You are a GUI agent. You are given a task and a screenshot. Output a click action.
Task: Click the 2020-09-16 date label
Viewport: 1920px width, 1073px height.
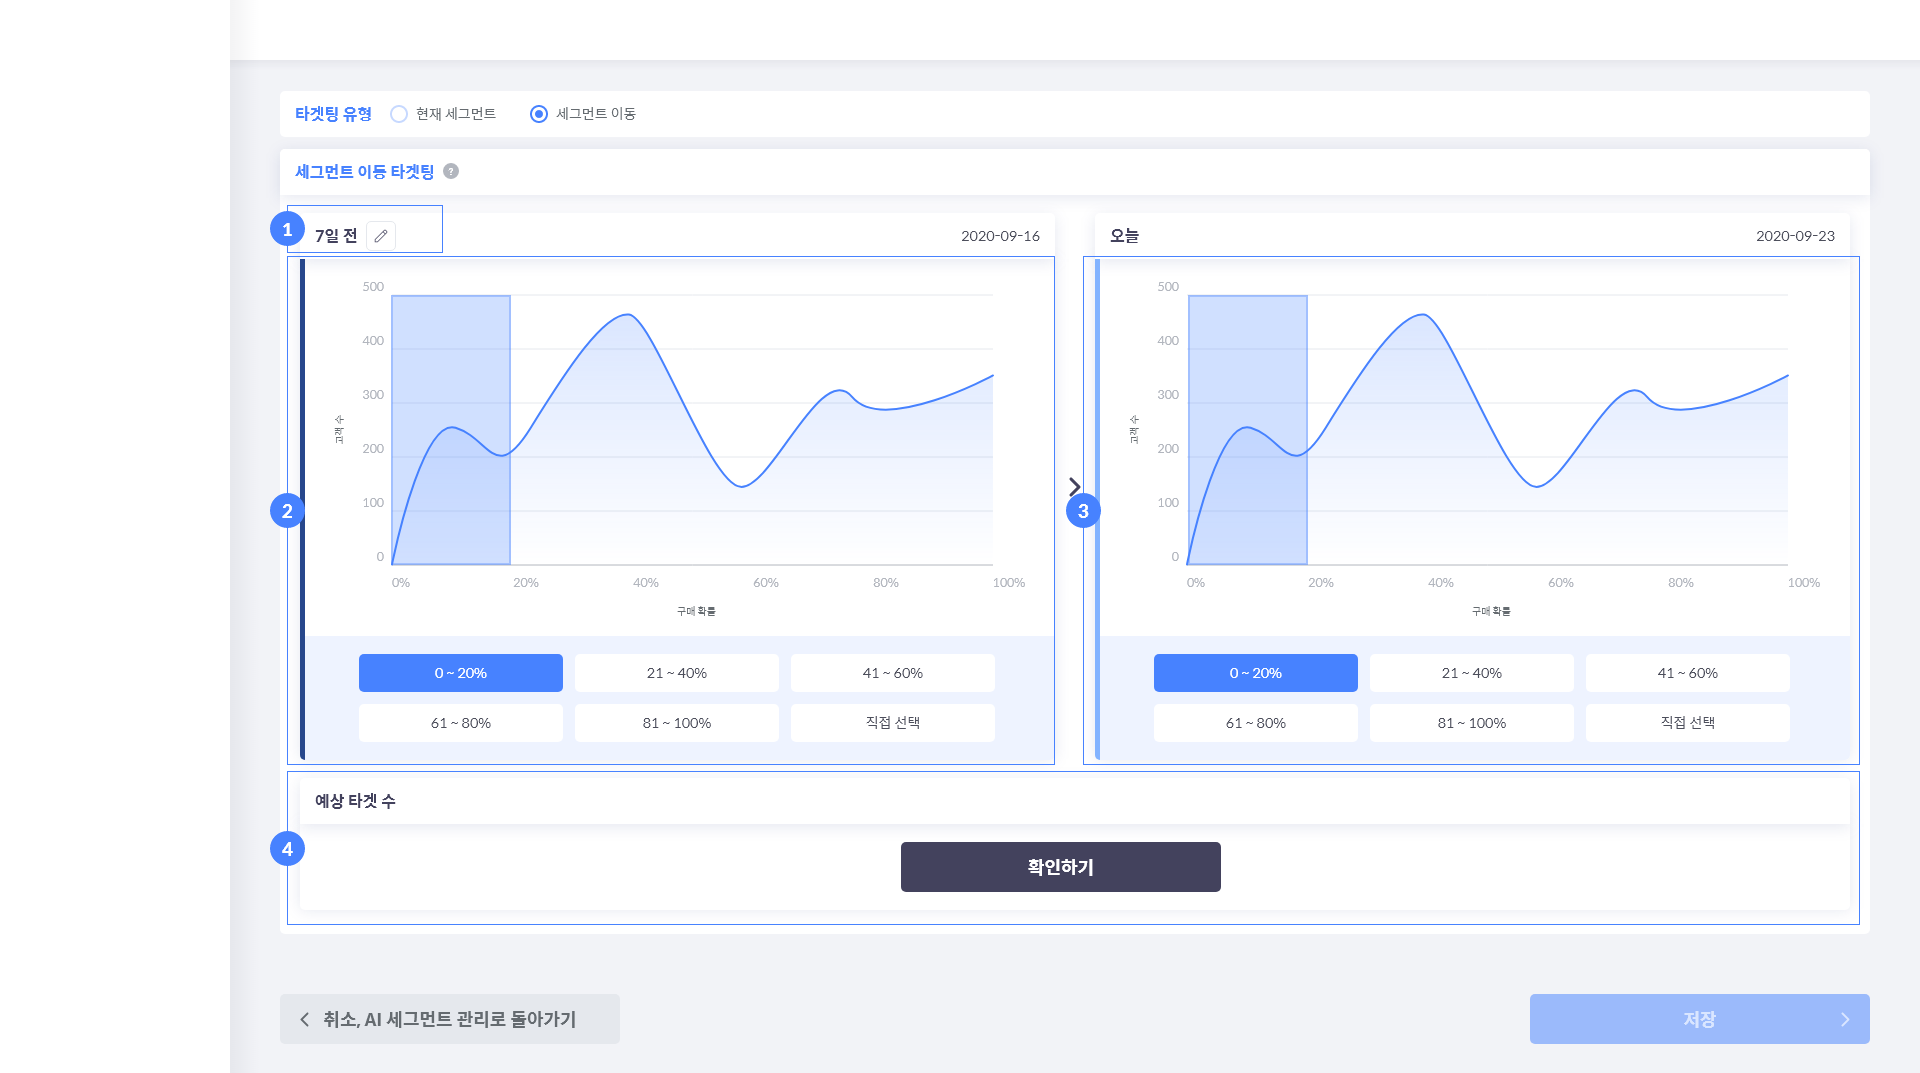pos(1000,236)
